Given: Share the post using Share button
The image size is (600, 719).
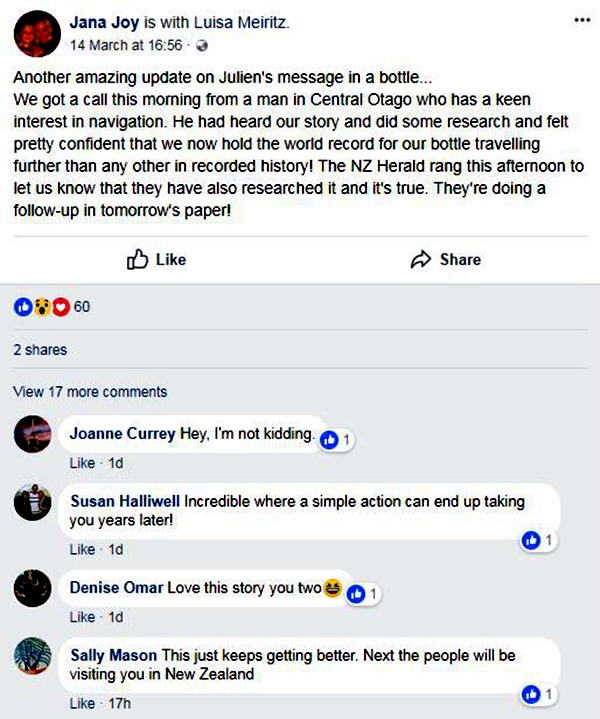Looking at the screenshot, I should pos(446,259).
